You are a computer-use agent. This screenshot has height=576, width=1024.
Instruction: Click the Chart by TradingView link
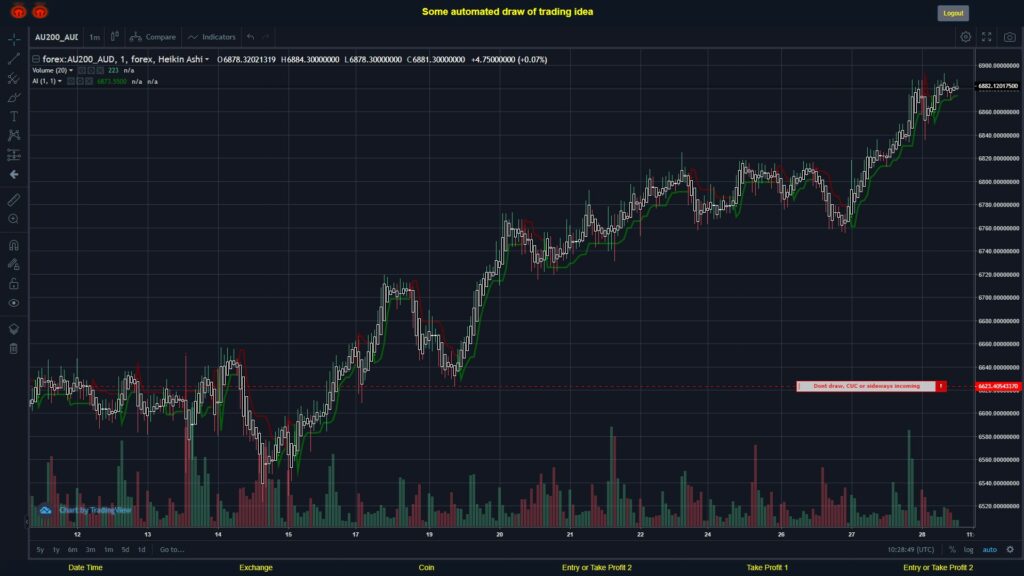(x=95, y=510)
